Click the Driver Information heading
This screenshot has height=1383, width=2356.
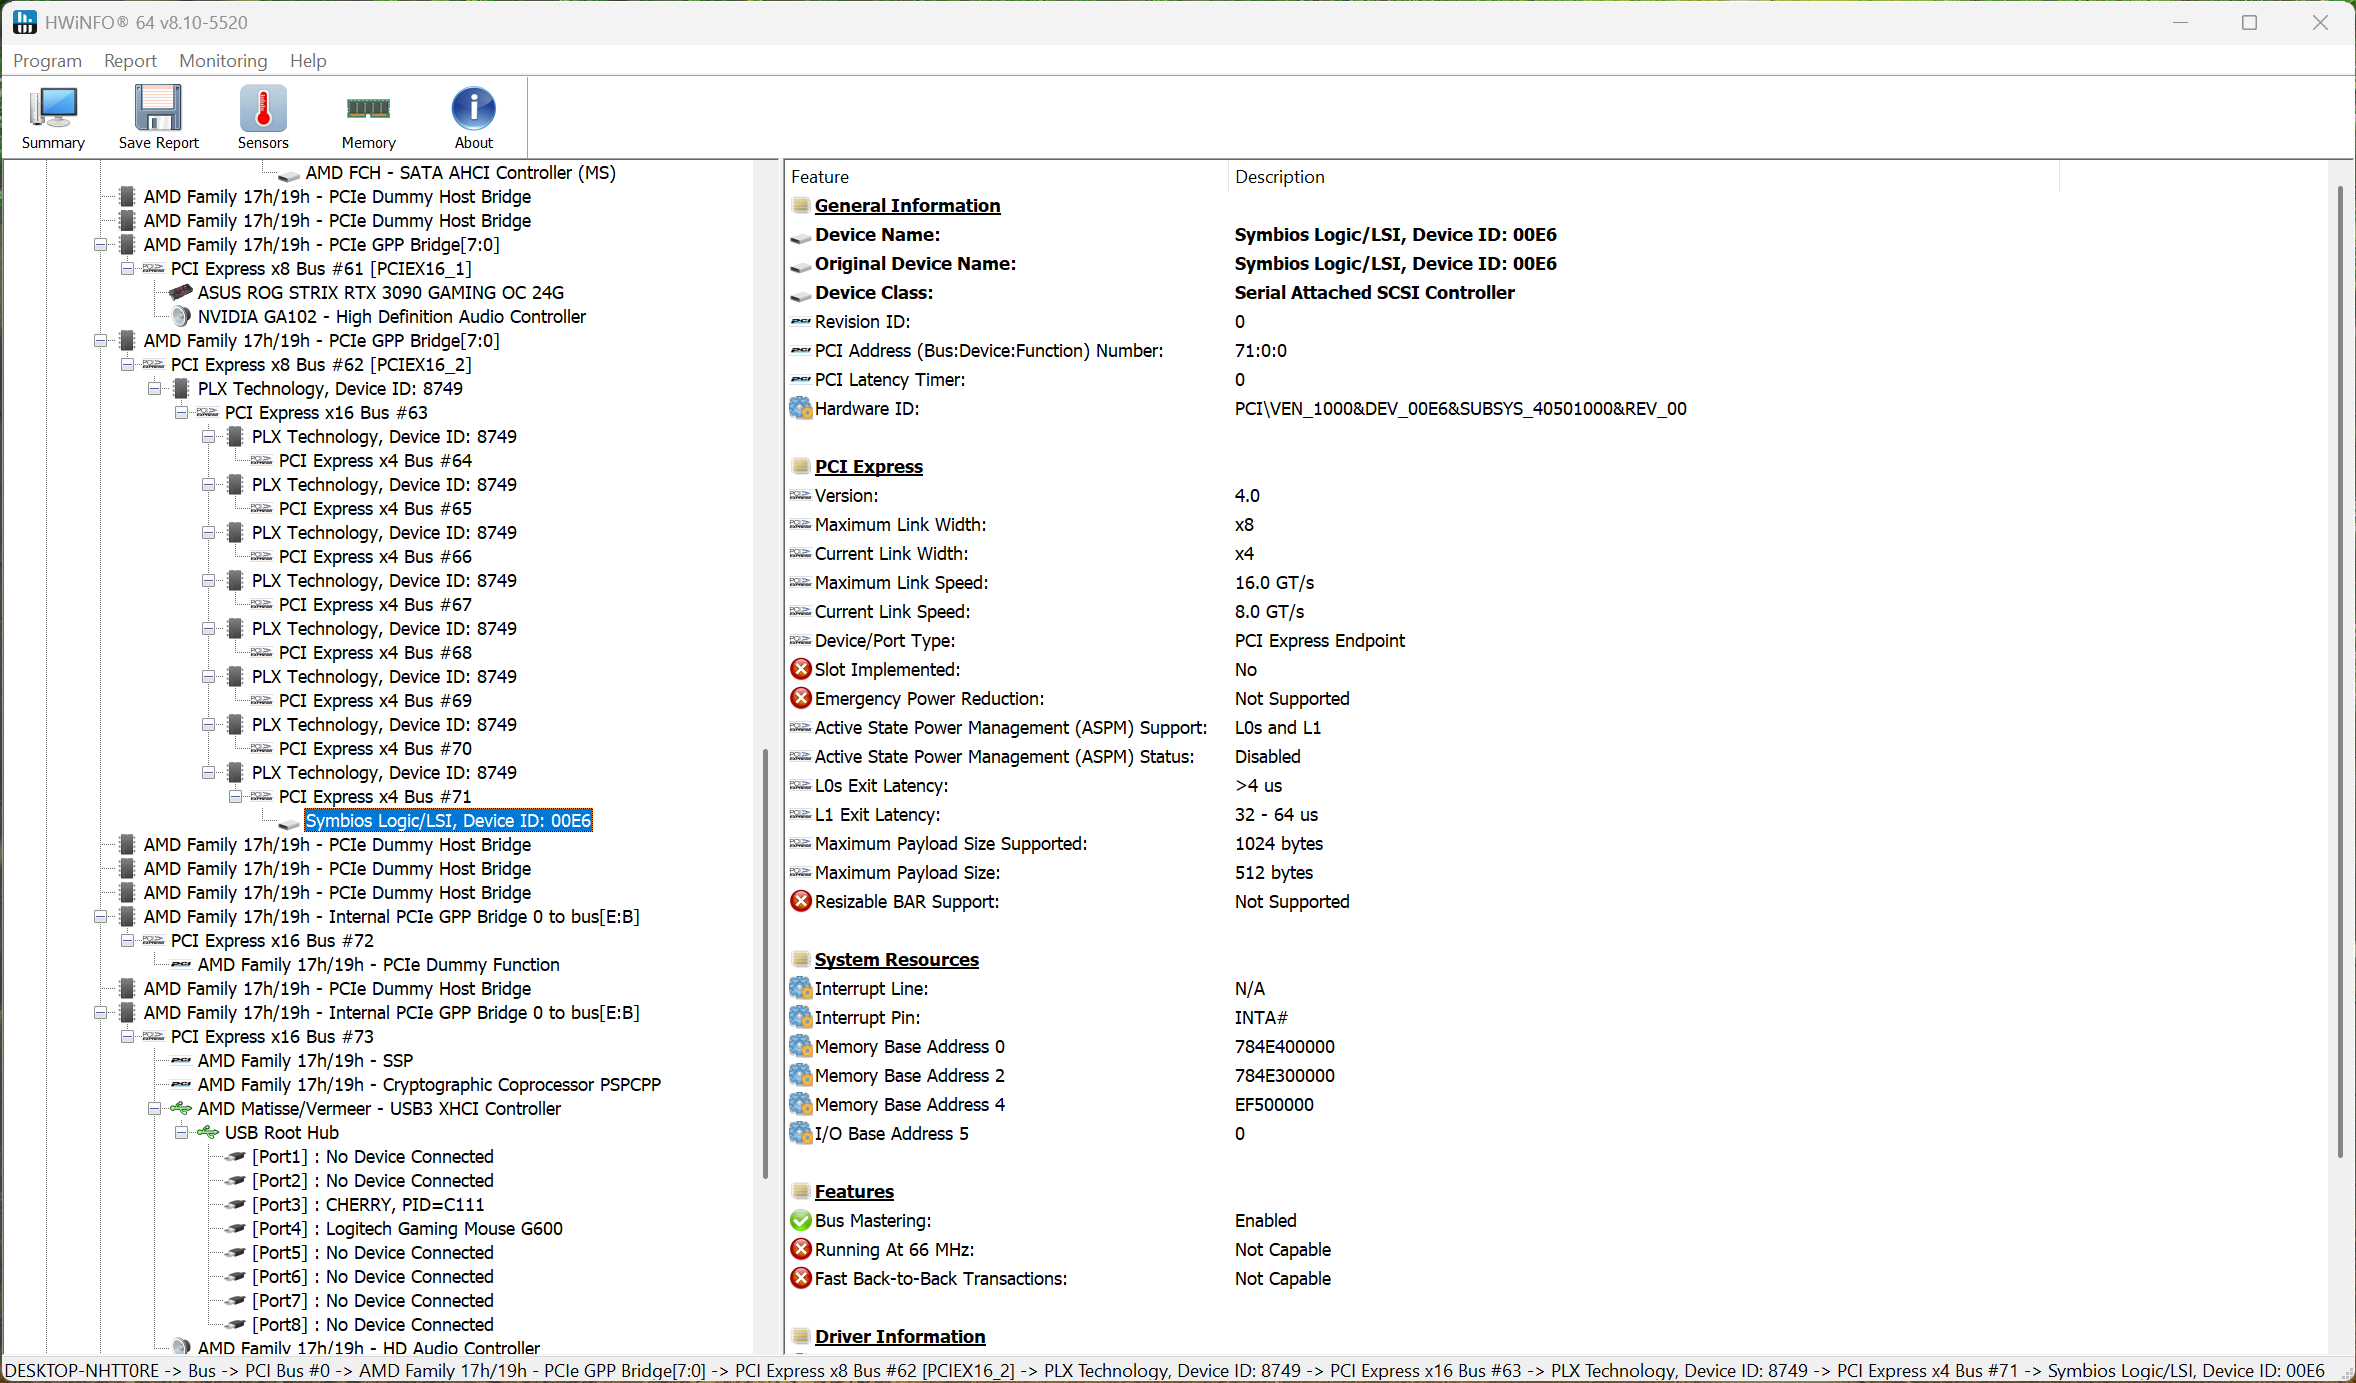pos(899,1337)
